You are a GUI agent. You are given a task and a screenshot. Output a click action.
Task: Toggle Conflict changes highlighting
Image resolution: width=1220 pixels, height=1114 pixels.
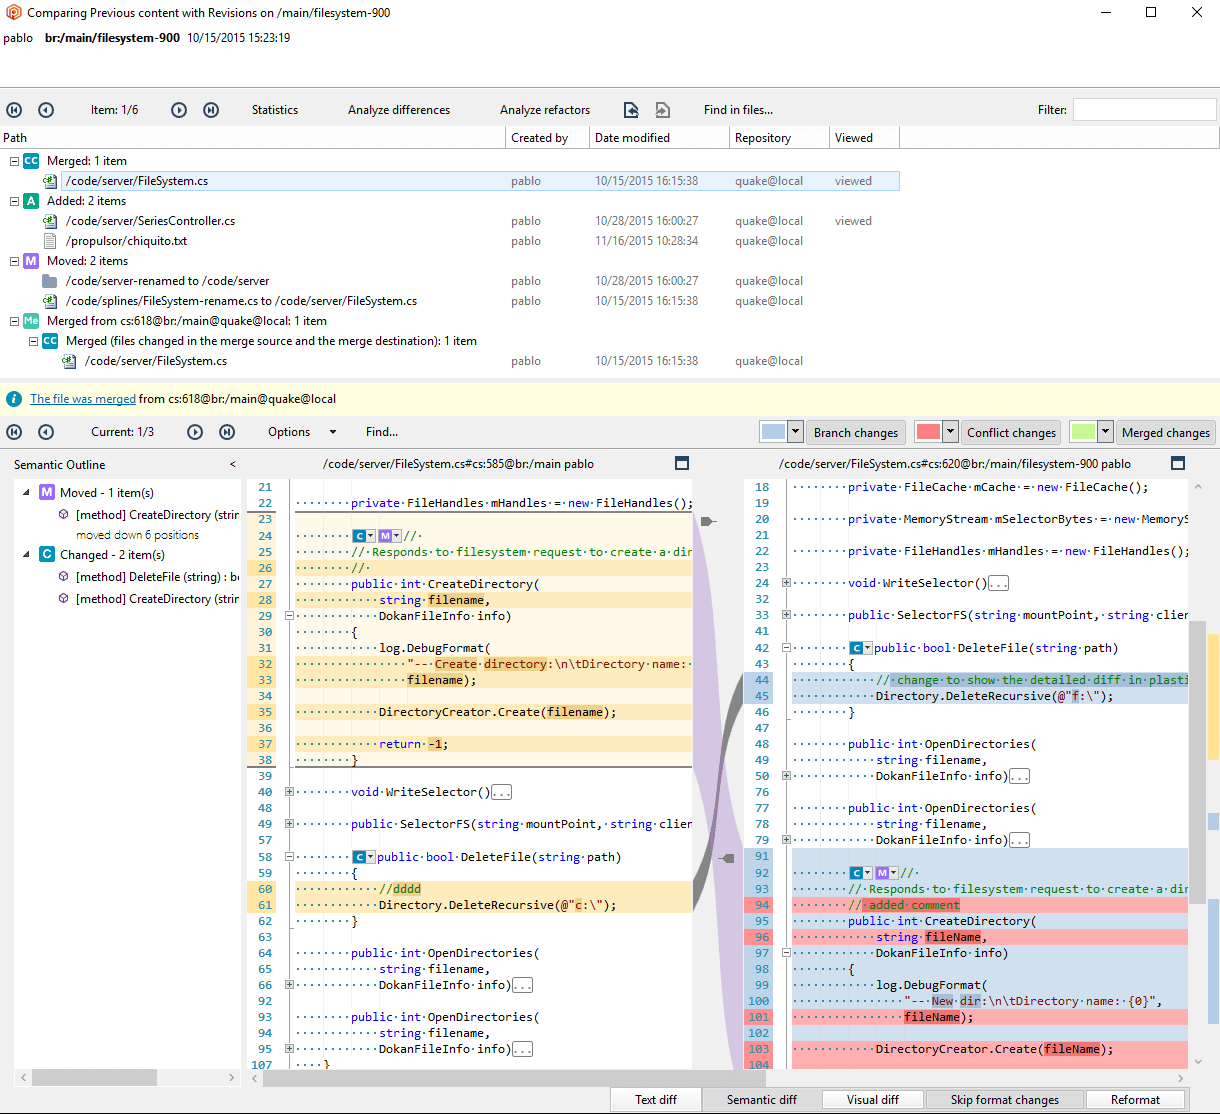(1011, 433)
